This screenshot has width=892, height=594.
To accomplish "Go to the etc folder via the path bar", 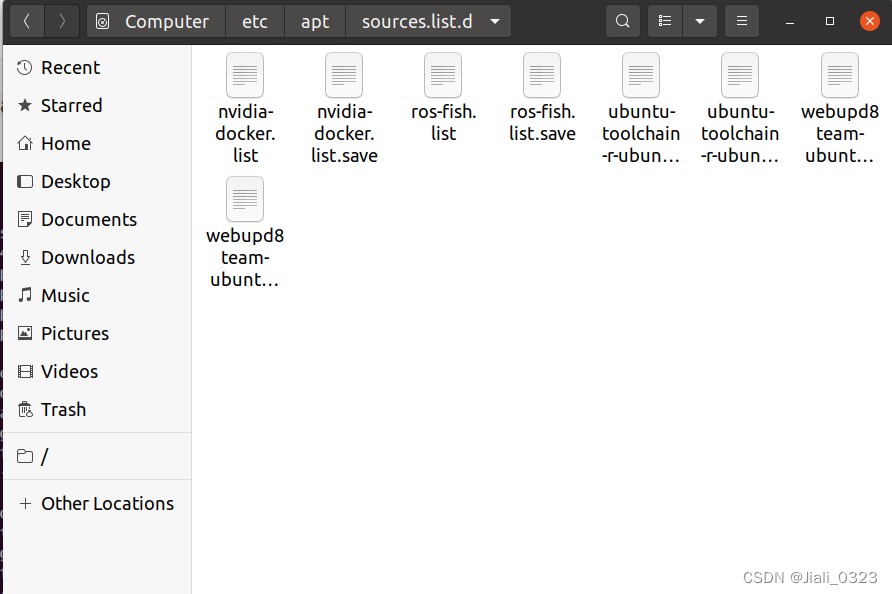I will point(254,20).
